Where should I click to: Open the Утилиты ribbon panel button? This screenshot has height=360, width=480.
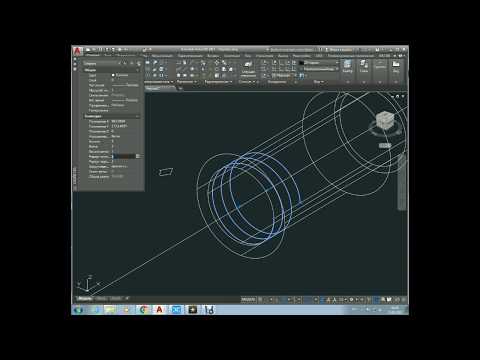point(364,67)
